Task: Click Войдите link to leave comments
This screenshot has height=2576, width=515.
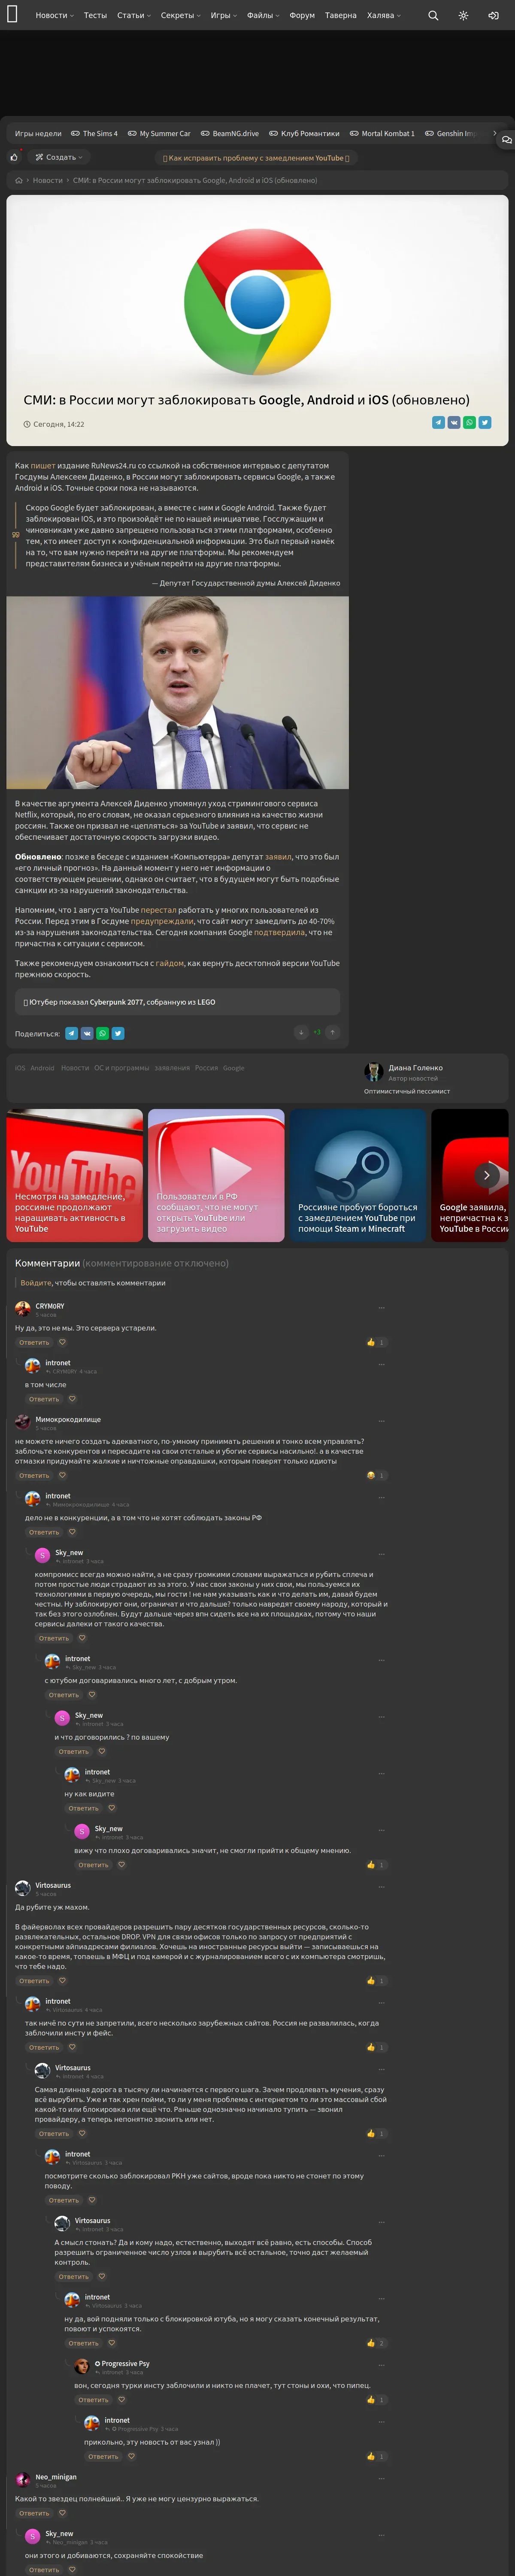Action: click(36, 1283)
